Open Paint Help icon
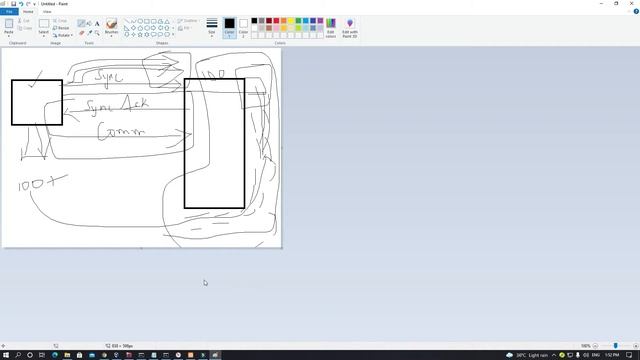Image resolution: width=640 pixels, height=360 pixels. (x=636, y=11)
